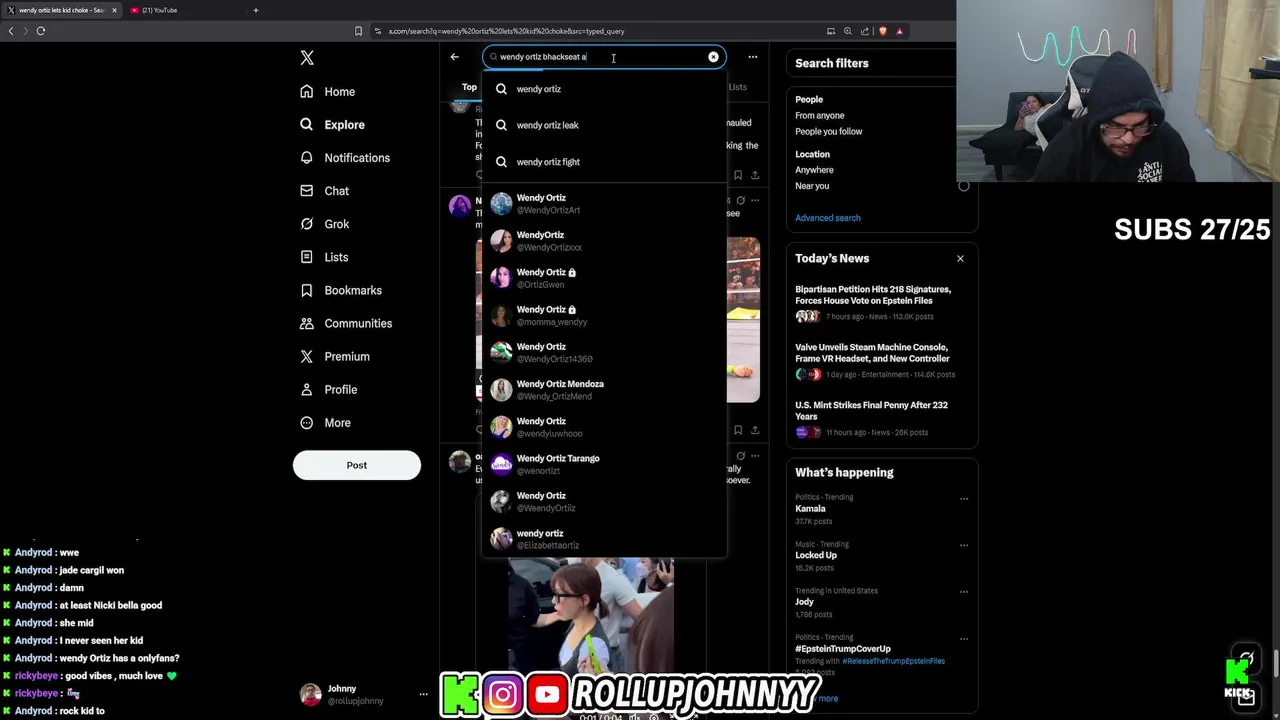1280x720 pixels.
Task: Open the #ReleaseTheTrumpEpsteinFiles hashtag
Action: (893, 661)
